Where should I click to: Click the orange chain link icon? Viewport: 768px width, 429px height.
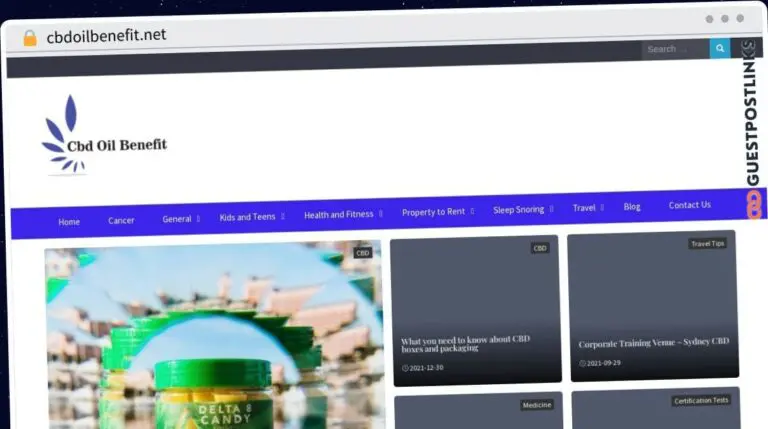click(754, 204)
